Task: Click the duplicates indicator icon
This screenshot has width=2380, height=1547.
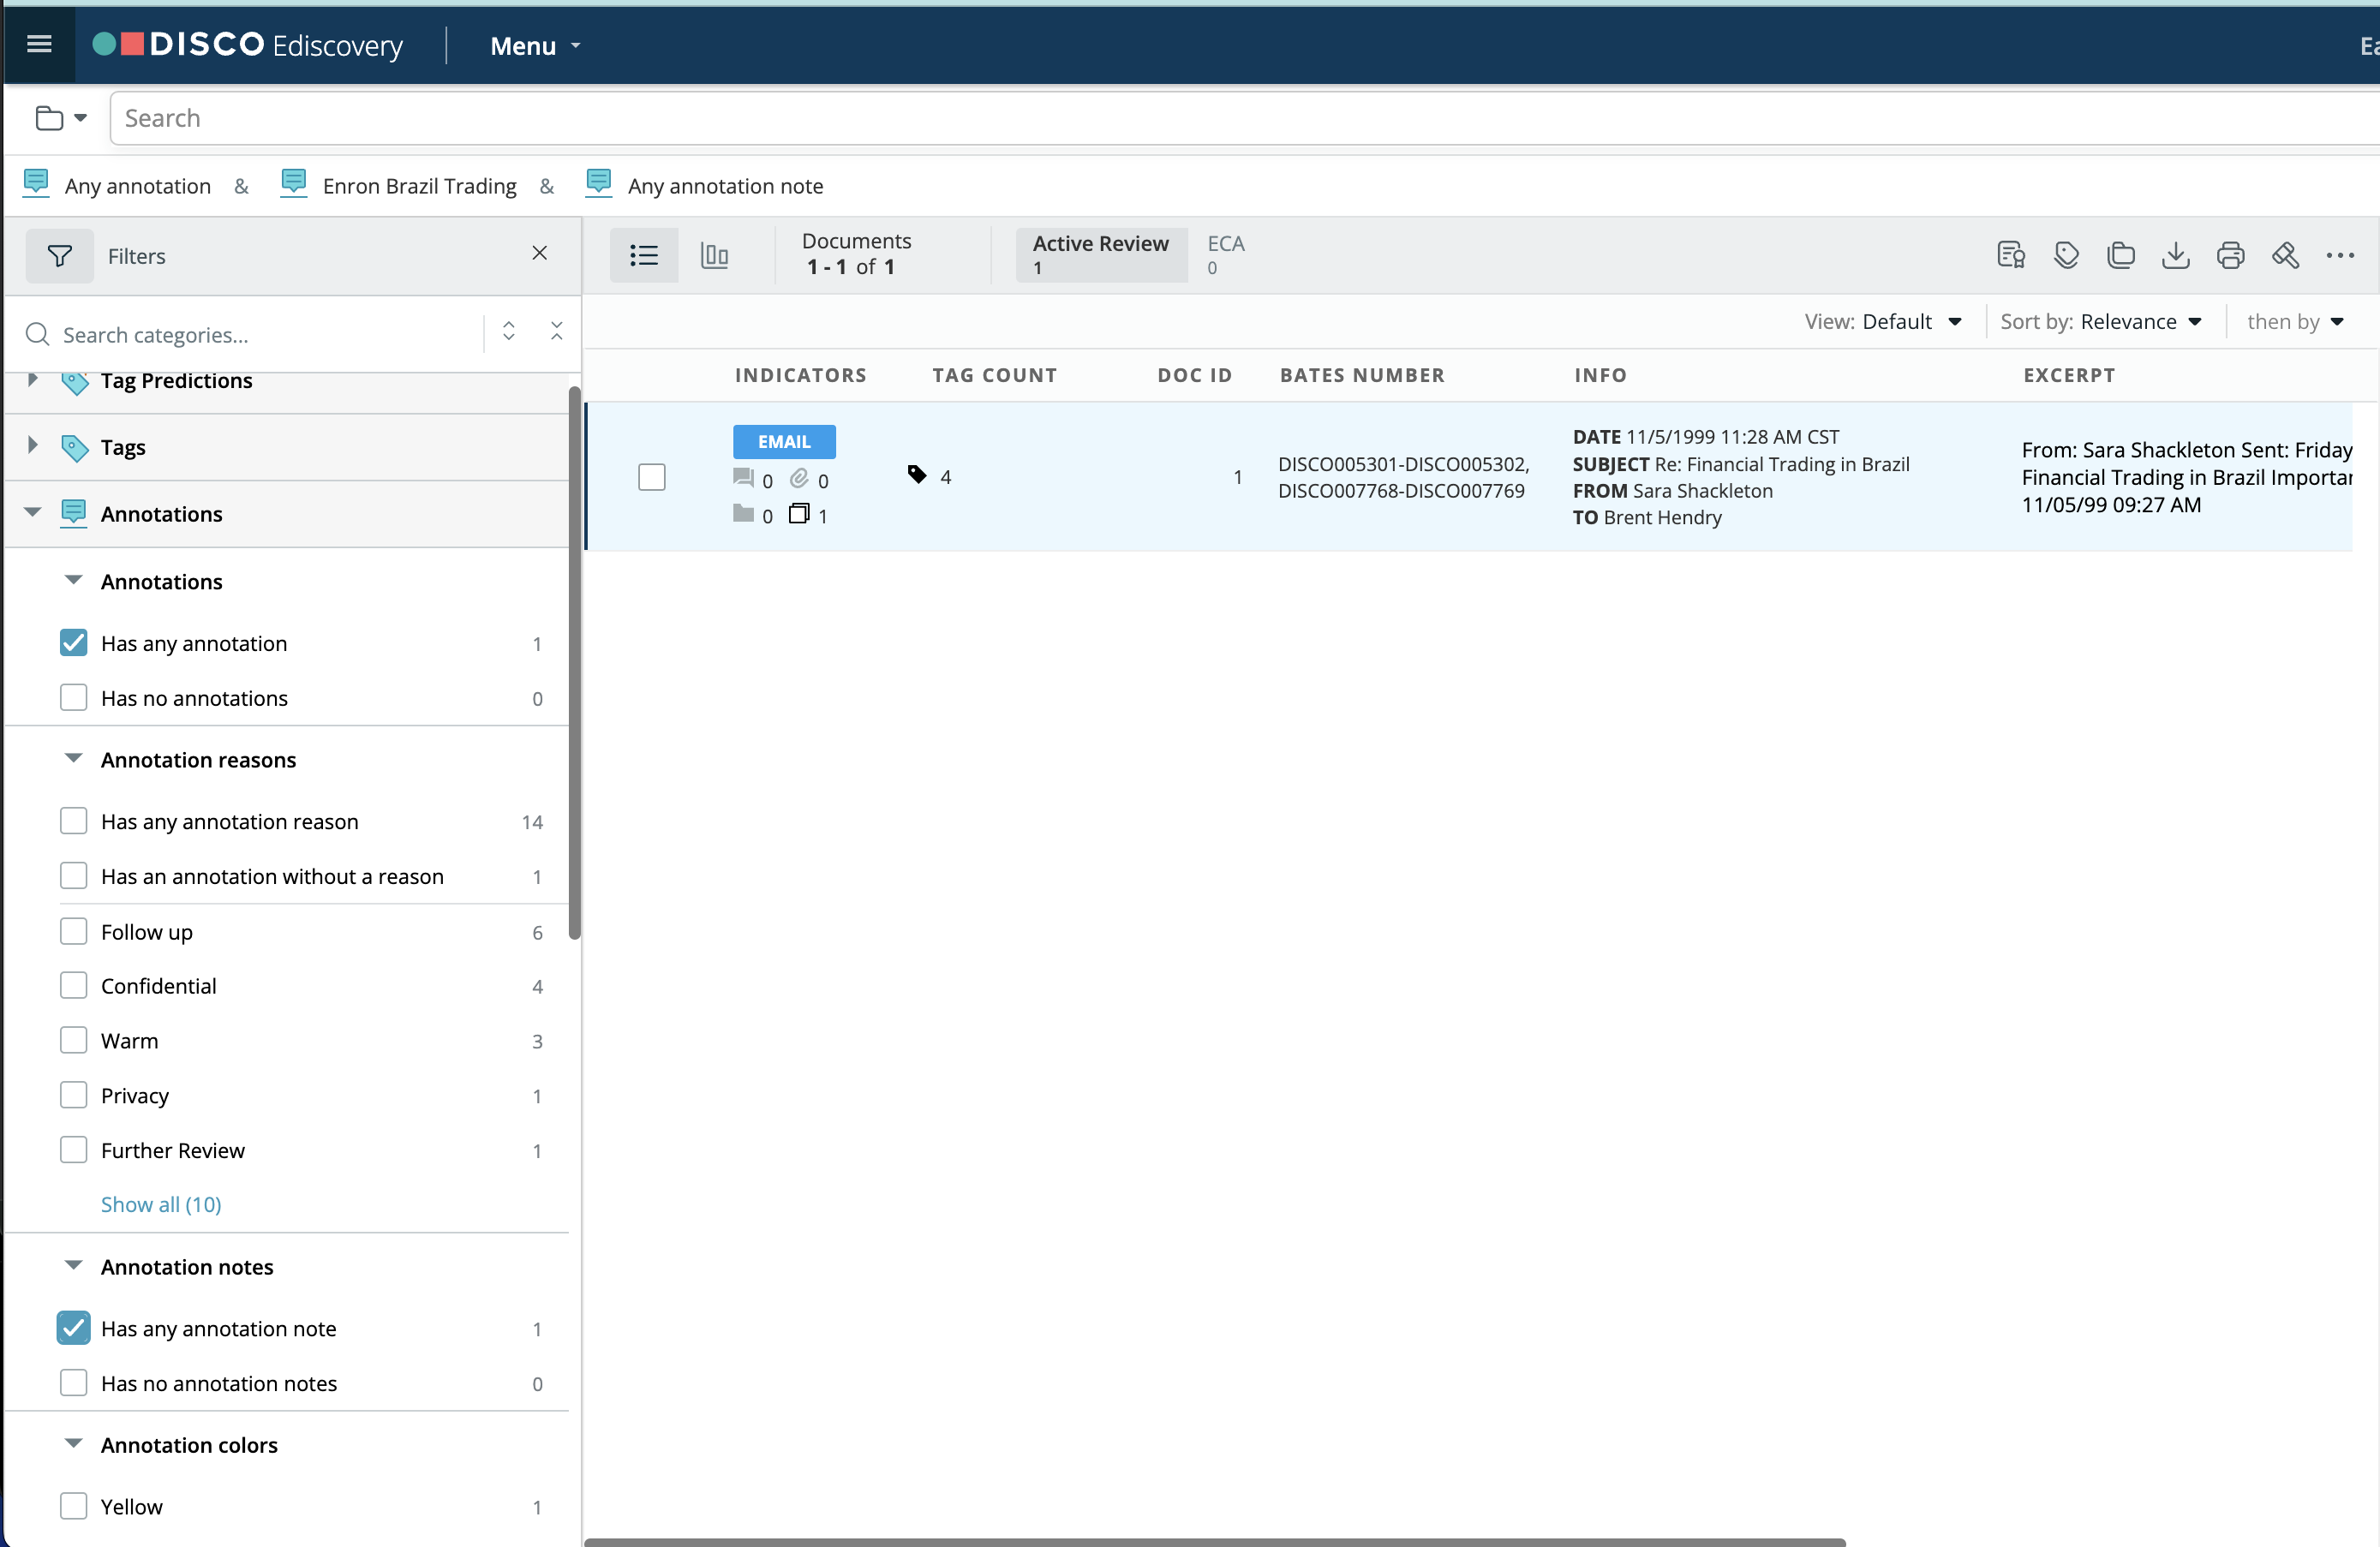Action: pos(799,514)
